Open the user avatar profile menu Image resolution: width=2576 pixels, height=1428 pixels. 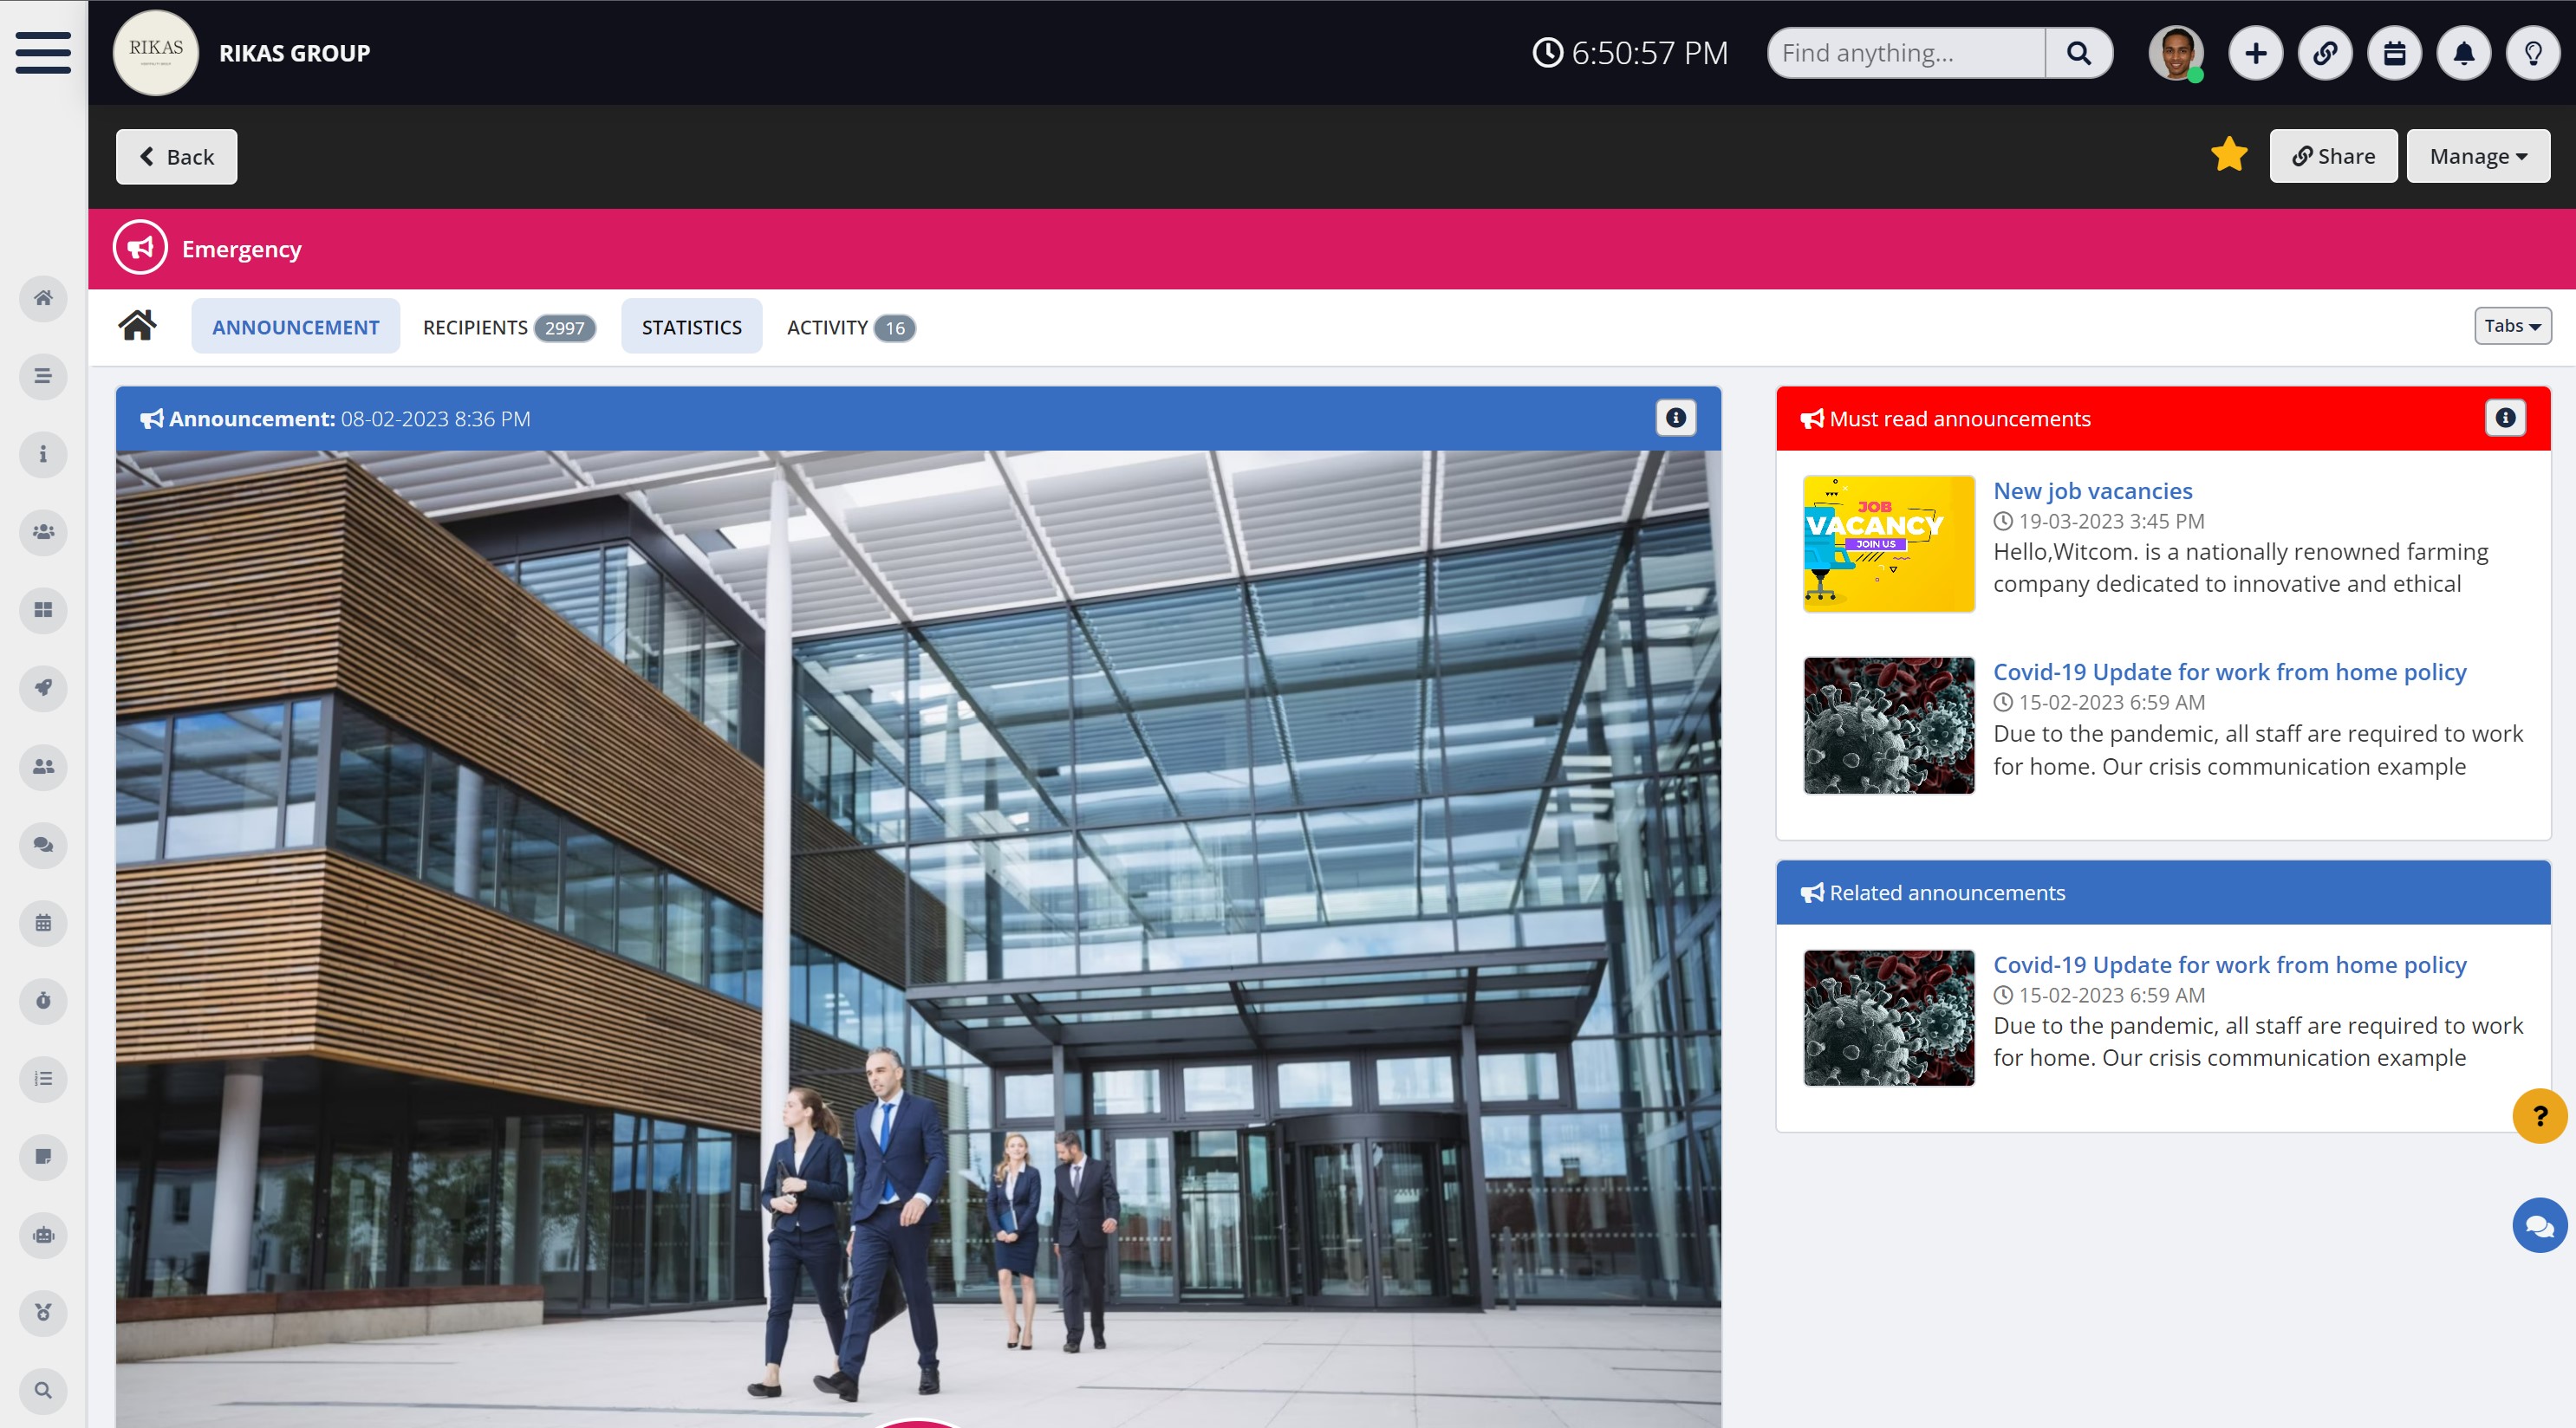click(2176, 53)
